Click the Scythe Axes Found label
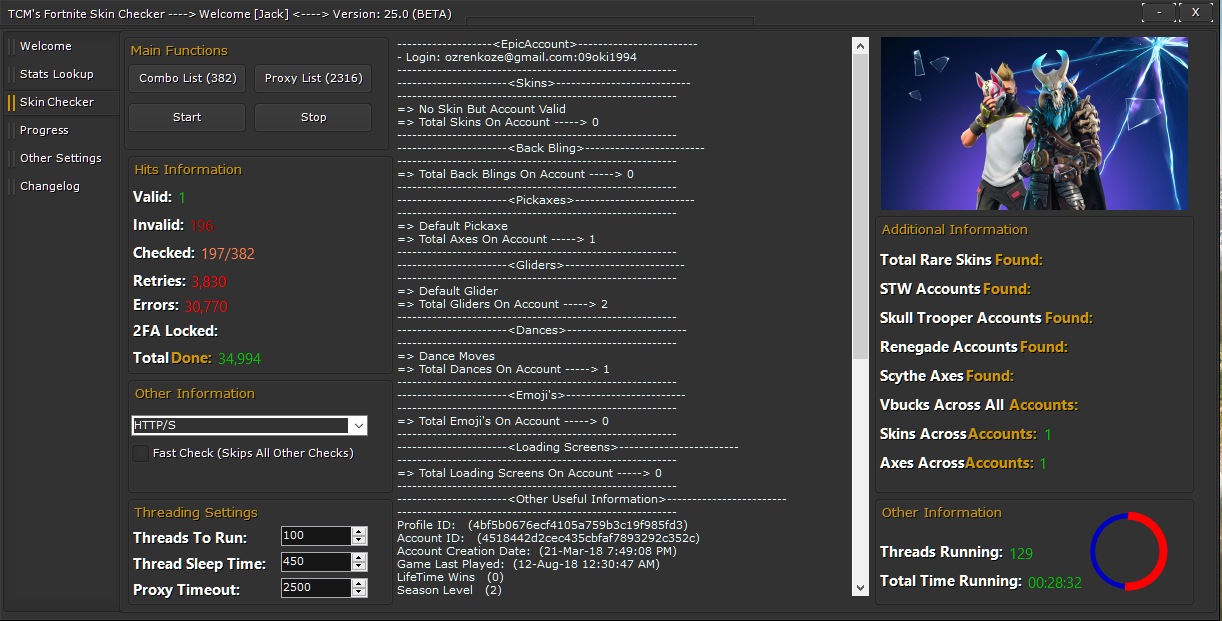The image size is (1222, 621). coord(947,376)
